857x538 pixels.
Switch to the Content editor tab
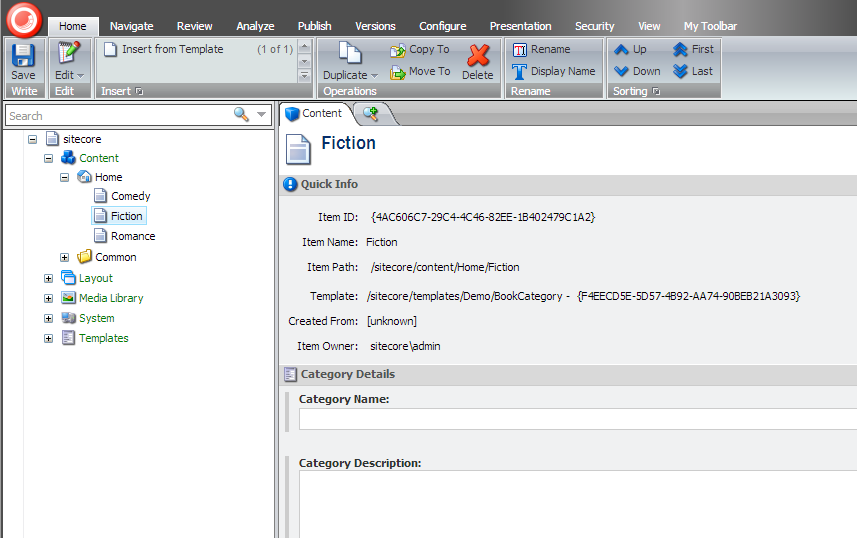(314, 114)
